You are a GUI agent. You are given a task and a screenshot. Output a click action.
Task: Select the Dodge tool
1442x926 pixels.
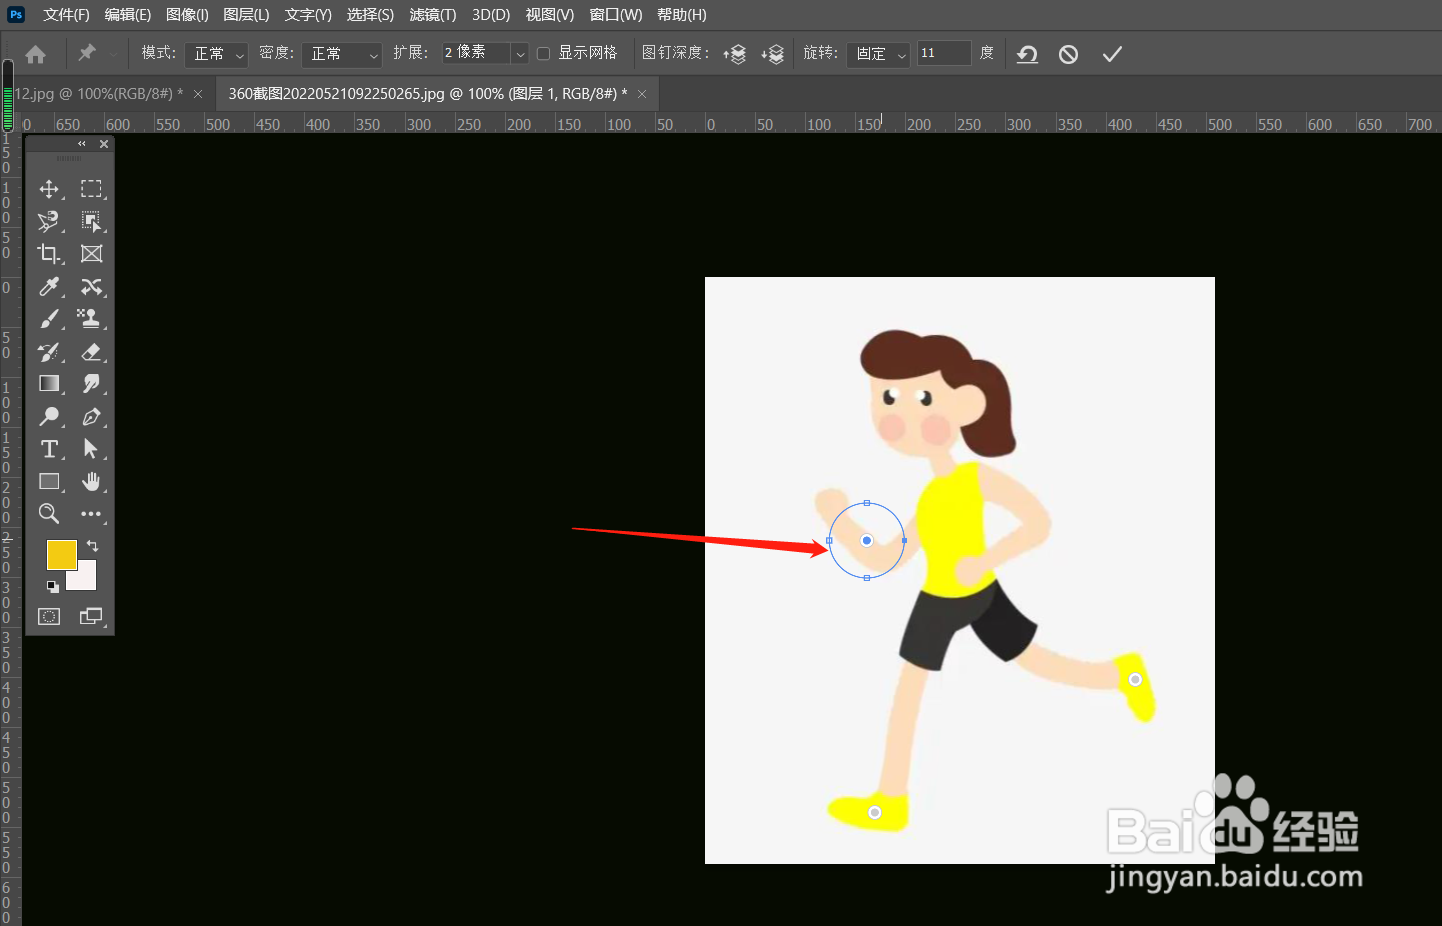point(49,417)
